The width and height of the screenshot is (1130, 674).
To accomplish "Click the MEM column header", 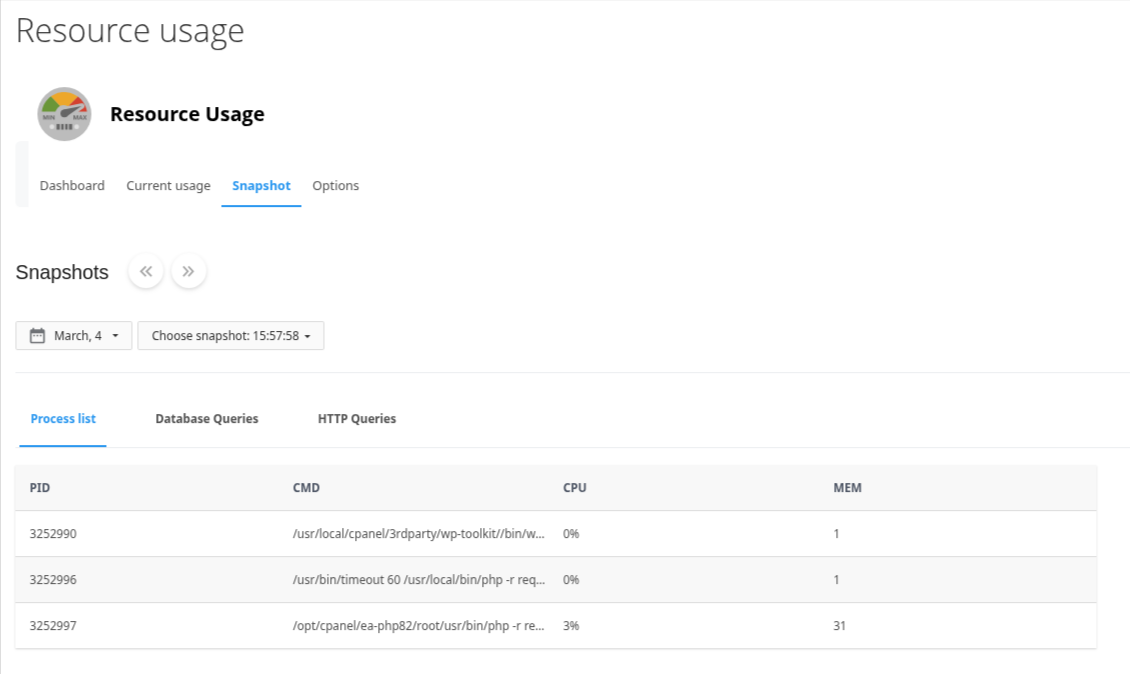I will pos(847,488).
